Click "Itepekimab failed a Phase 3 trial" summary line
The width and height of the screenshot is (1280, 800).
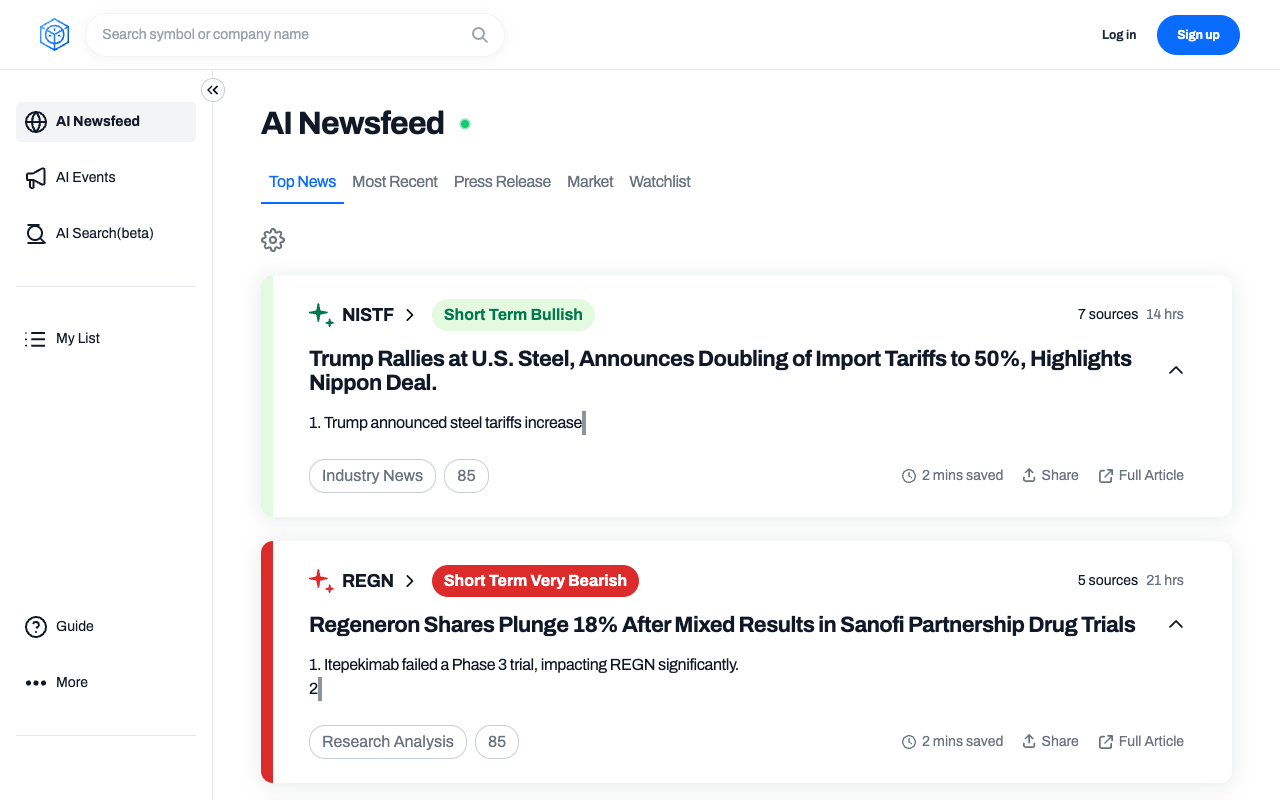[x=524, y=665]
